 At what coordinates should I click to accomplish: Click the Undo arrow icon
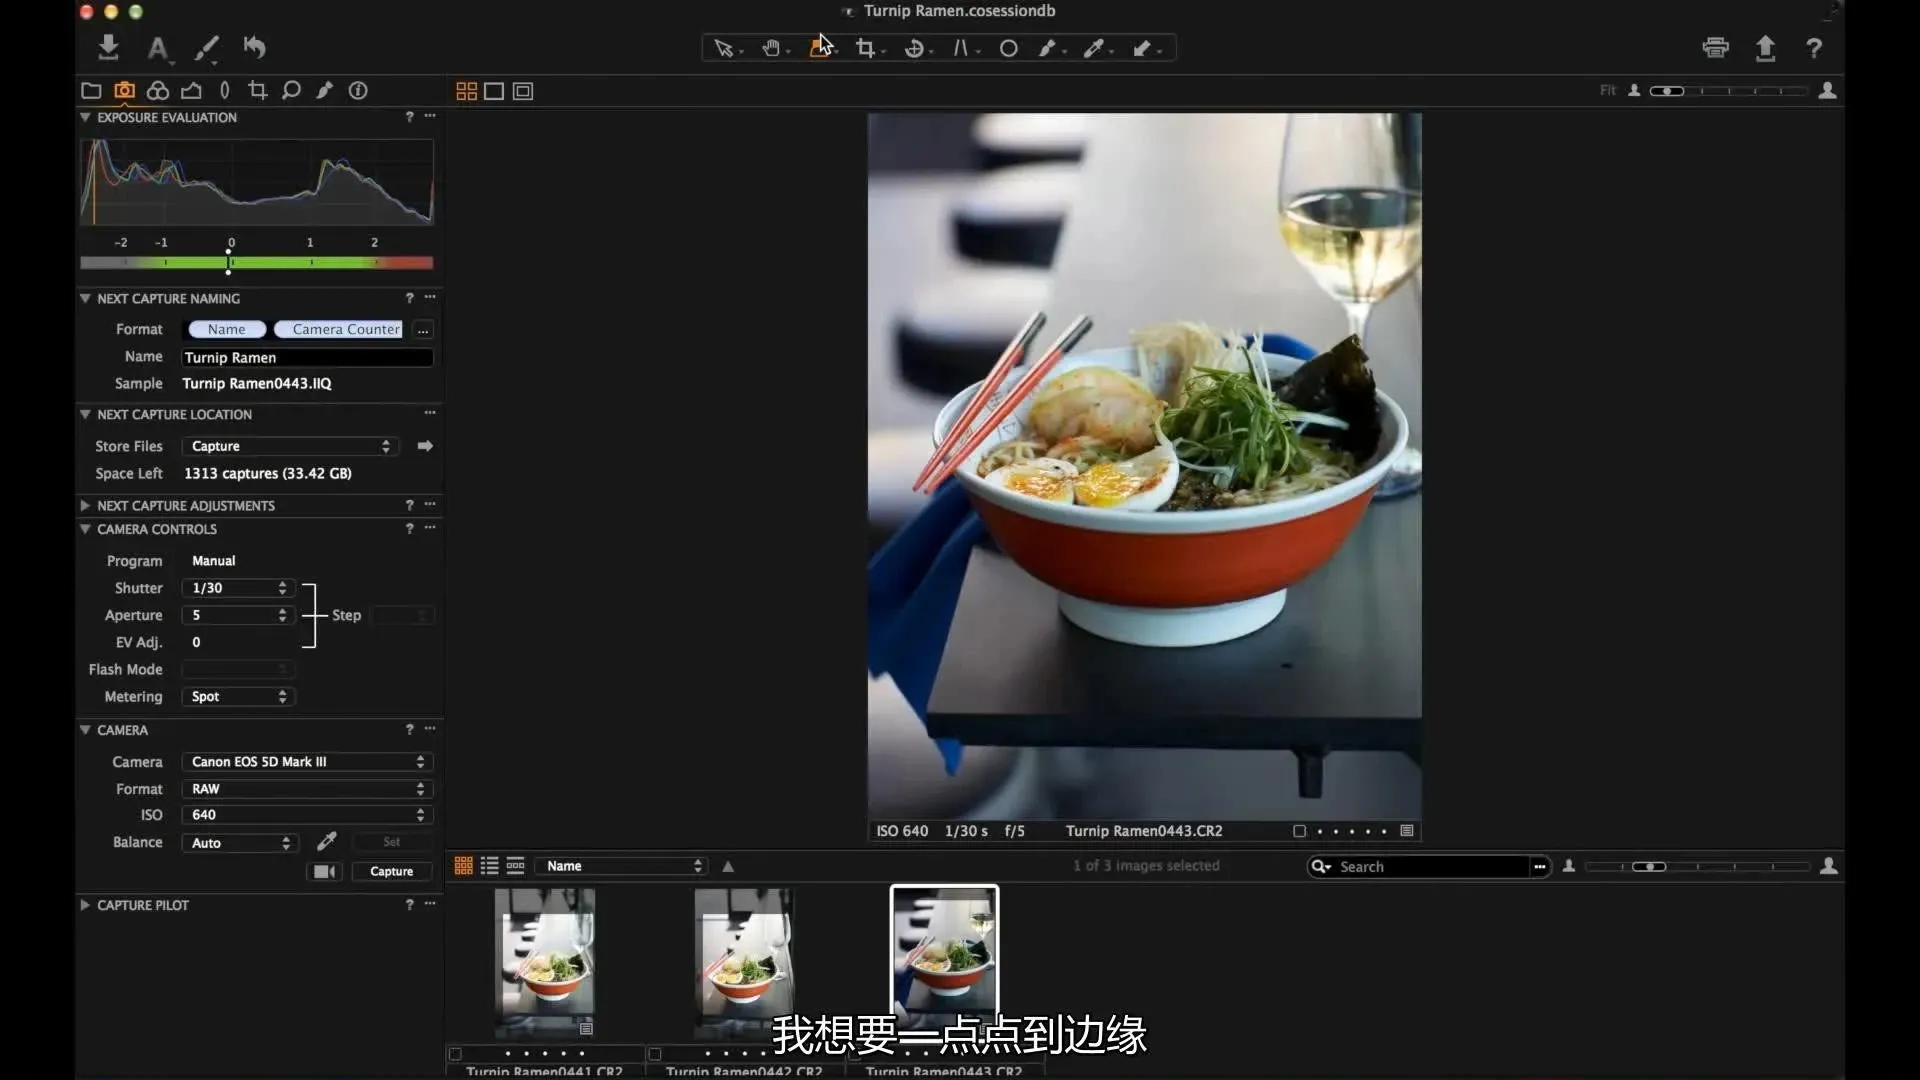tap(254, 47)
